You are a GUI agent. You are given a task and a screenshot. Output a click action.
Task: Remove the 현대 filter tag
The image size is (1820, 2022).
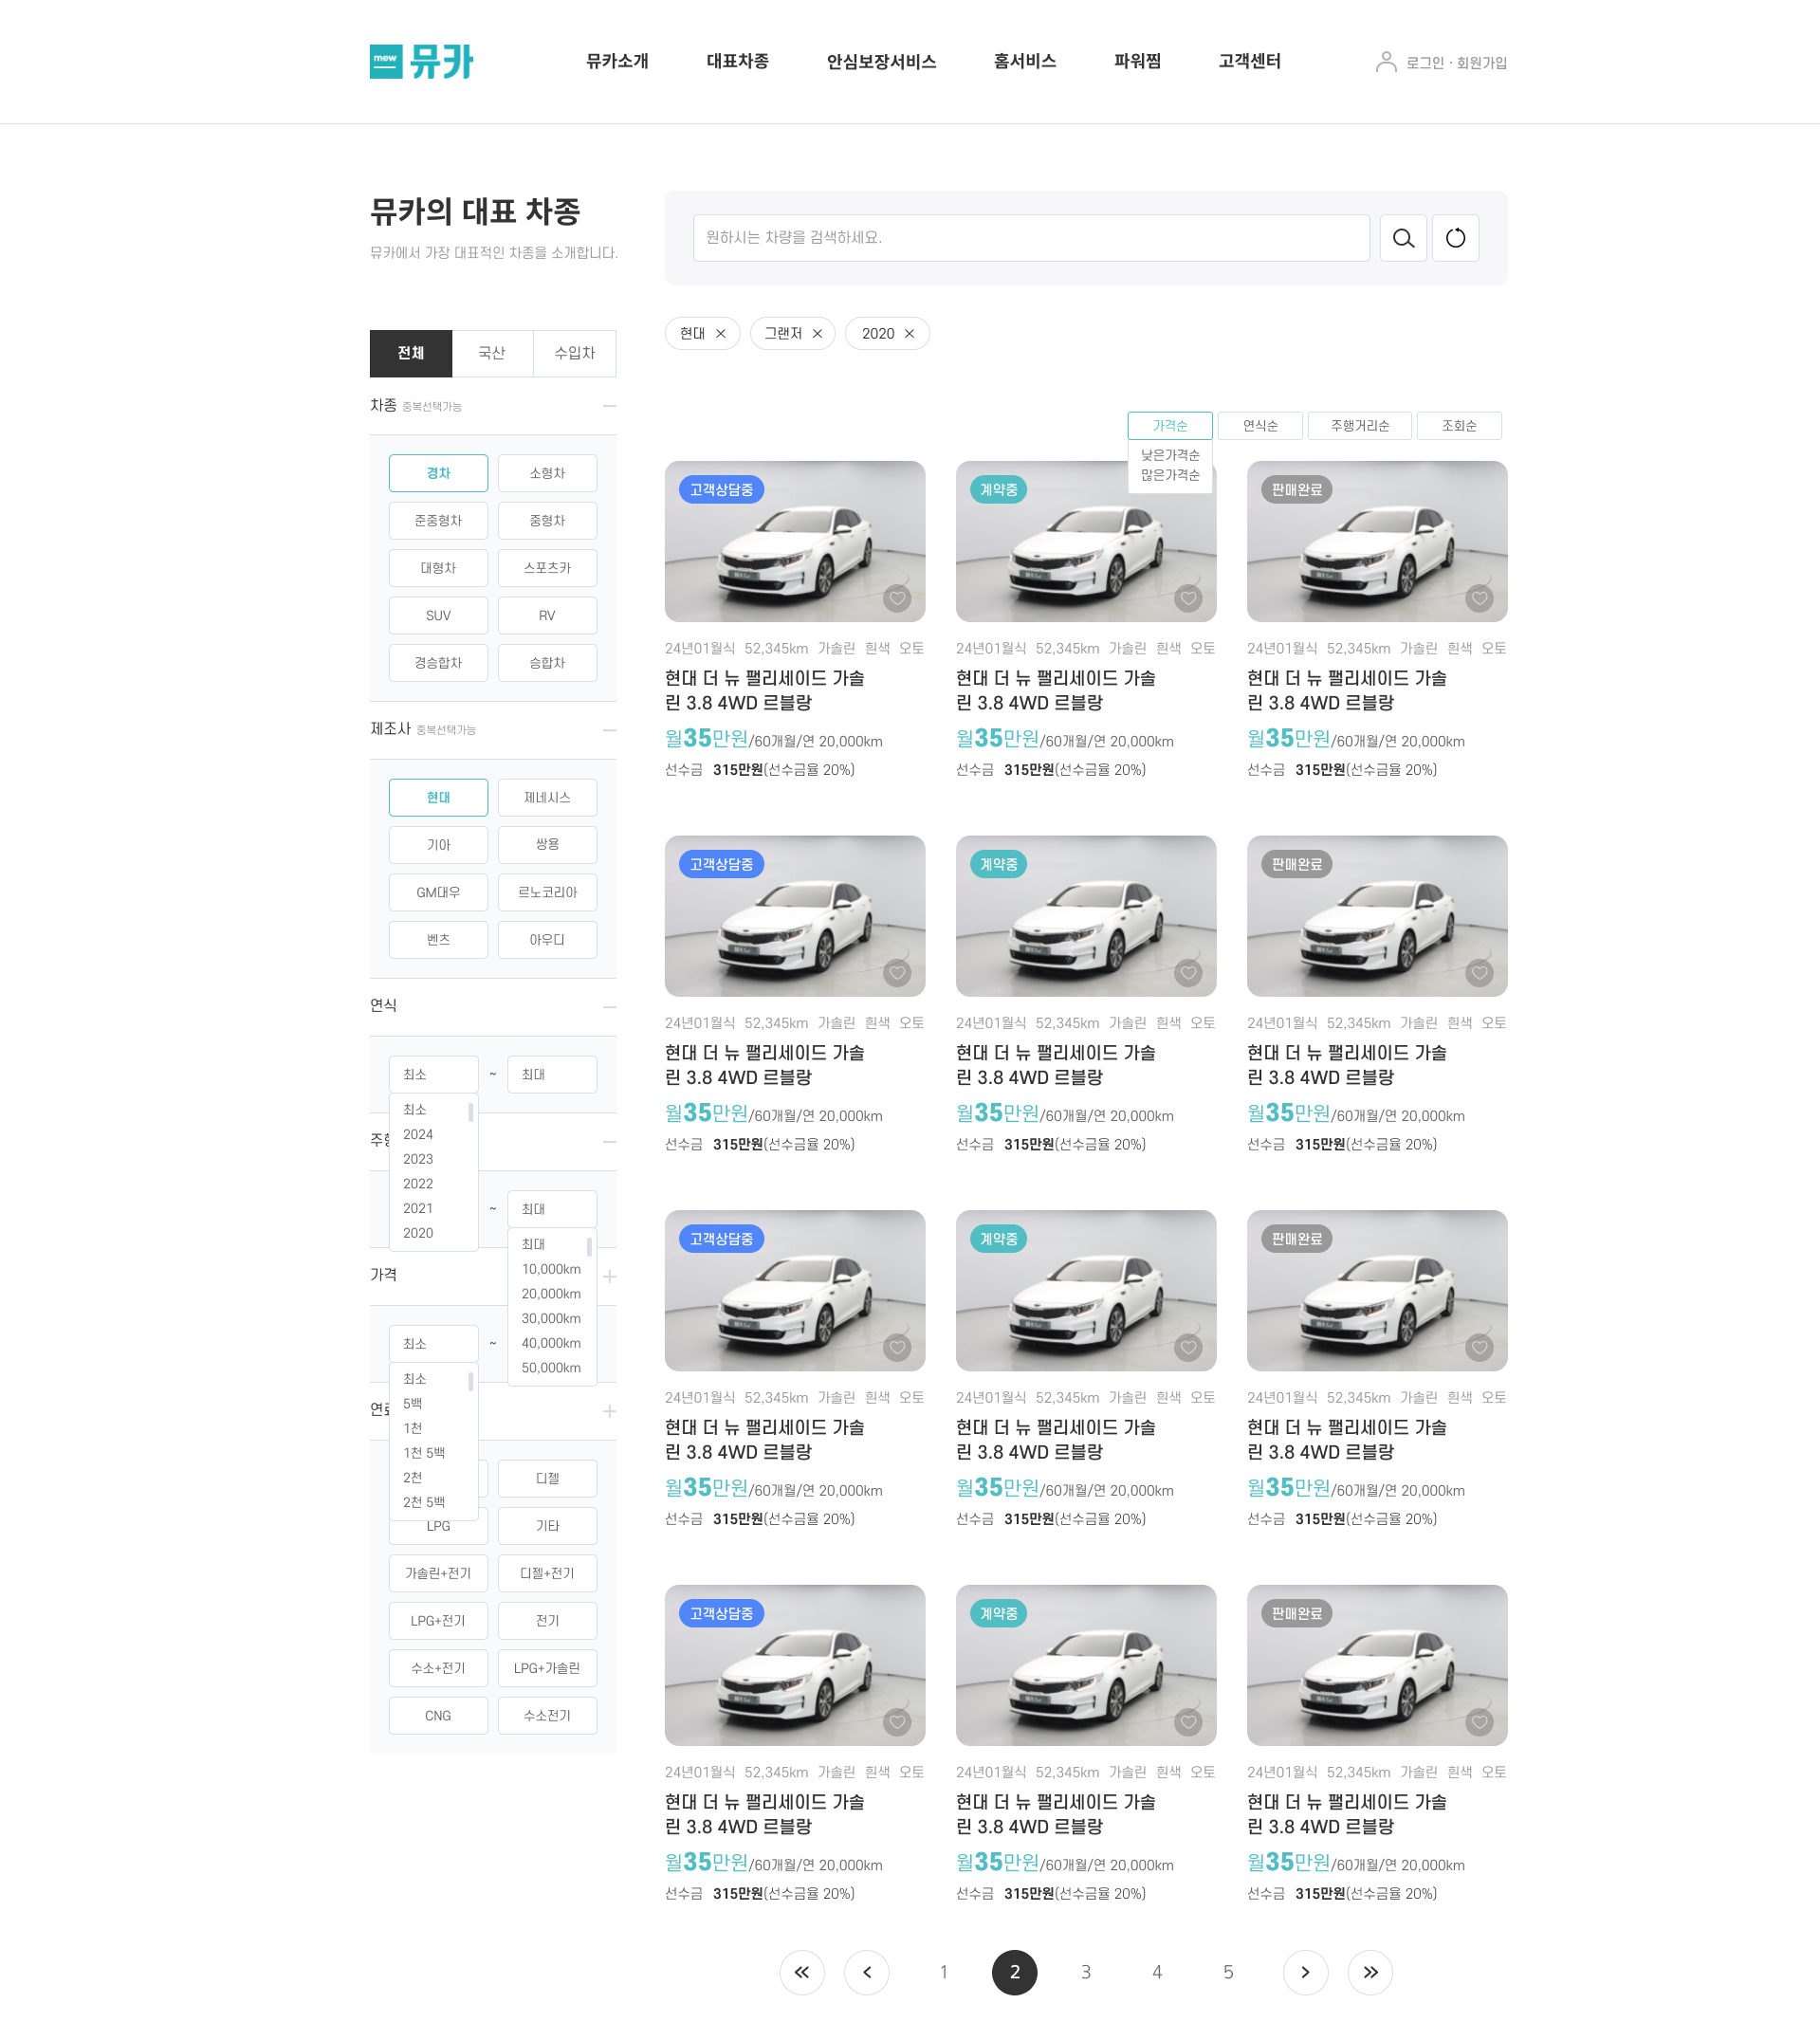point(720,334)
